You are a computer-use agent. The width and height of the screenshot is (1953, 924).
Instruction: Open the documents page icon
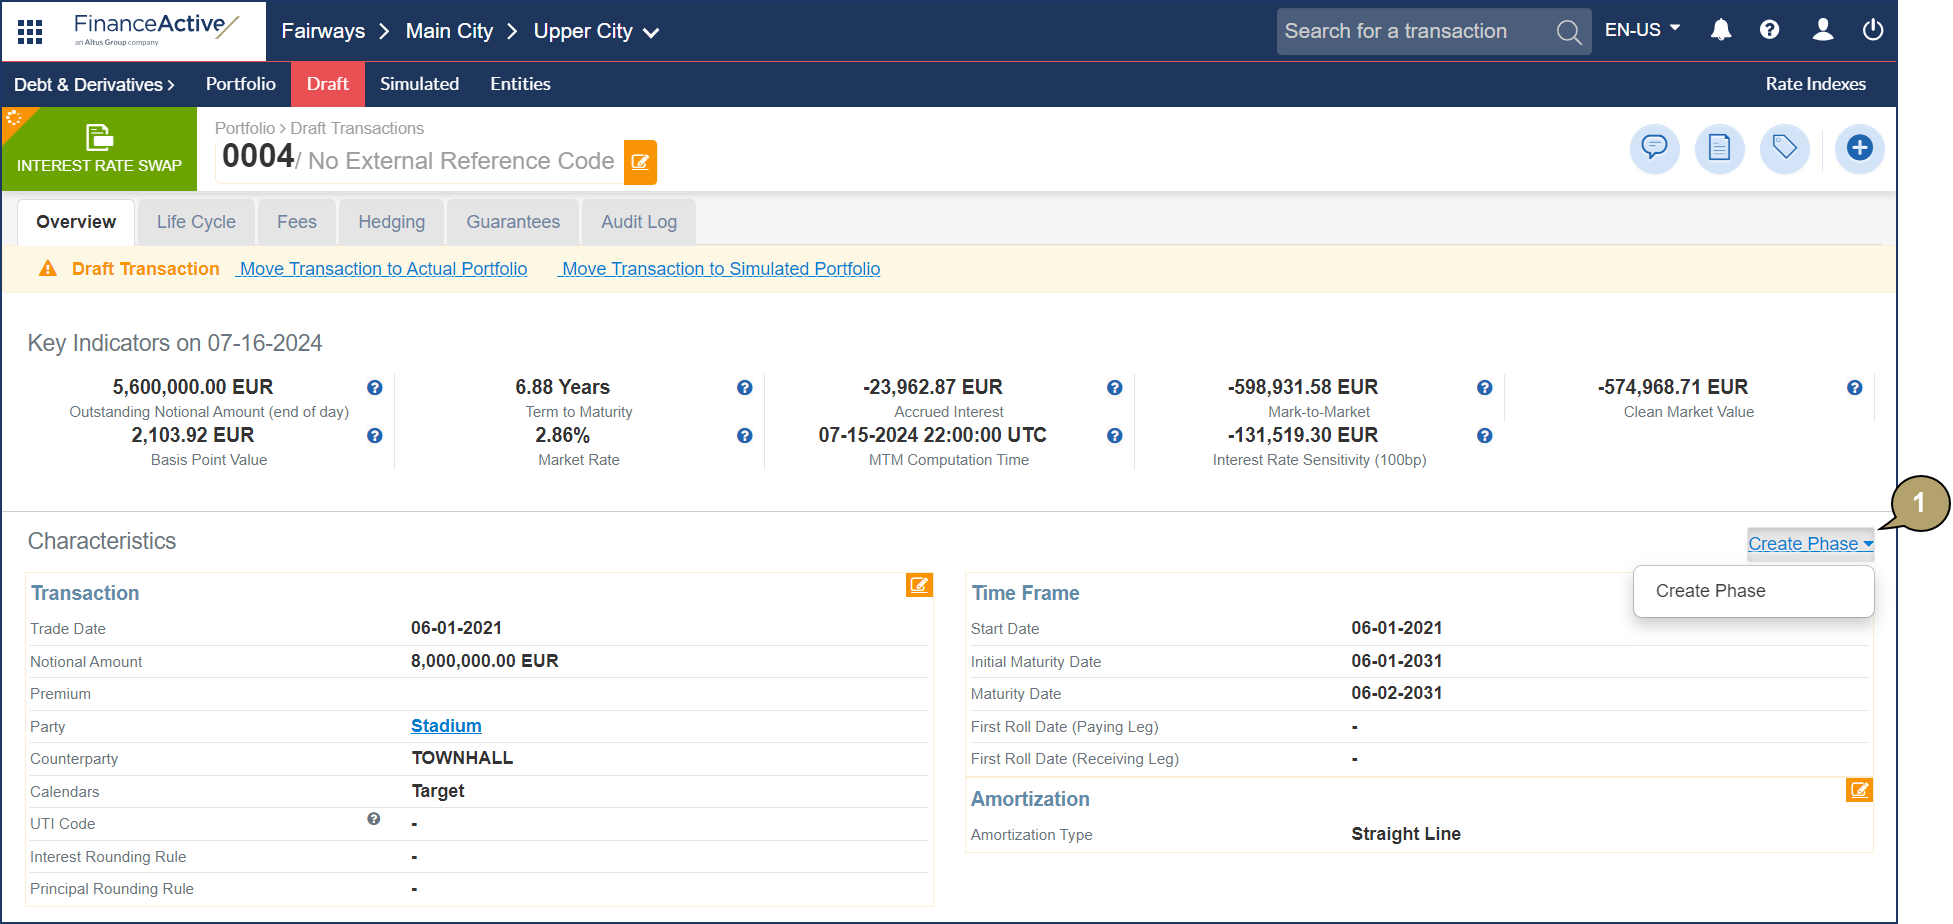tap(1719, 149)
